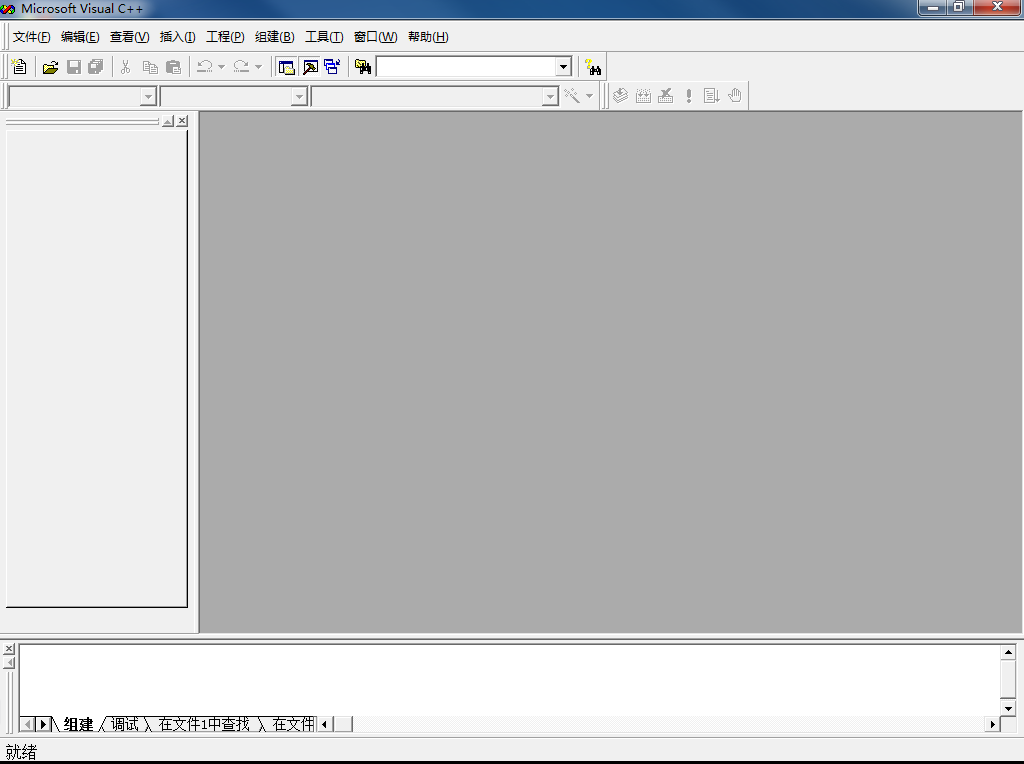
Task: Open the first WizardBar class dropdown
Action: click(148, 97)
